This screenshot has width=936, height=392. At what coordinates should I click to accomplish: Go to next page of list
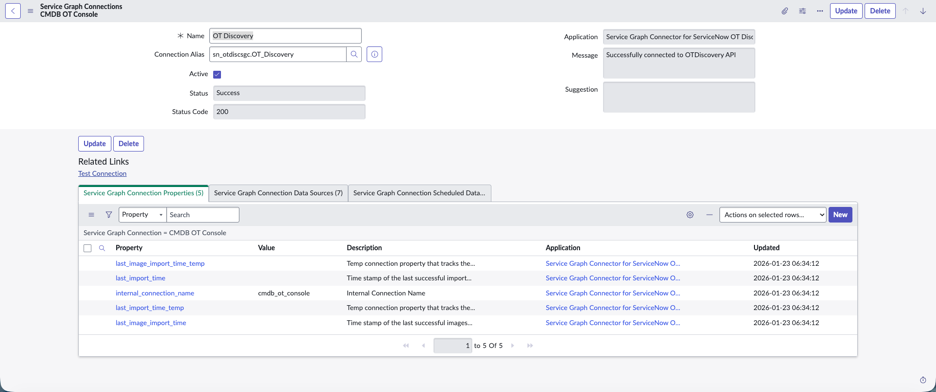click(x=512, y=345)
